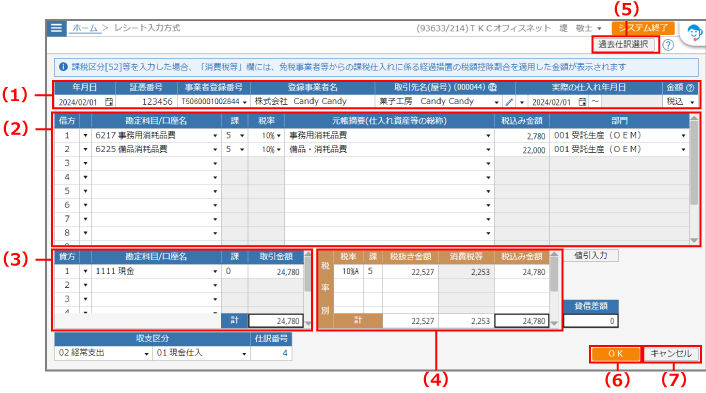Open account dropdown in empty debit row 3

point(215,163)
